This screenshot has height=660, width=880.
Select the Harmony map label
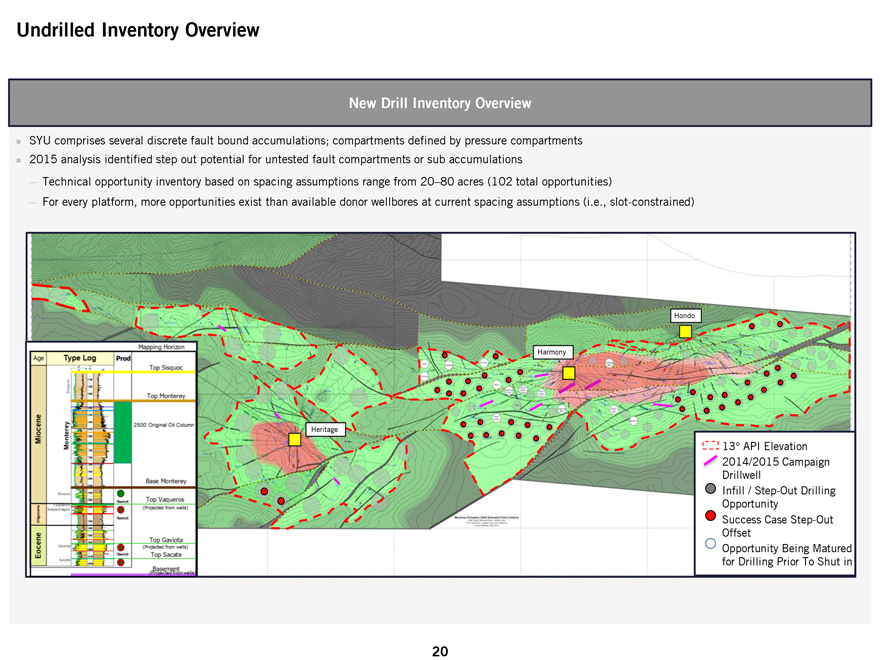click(552, 352)
